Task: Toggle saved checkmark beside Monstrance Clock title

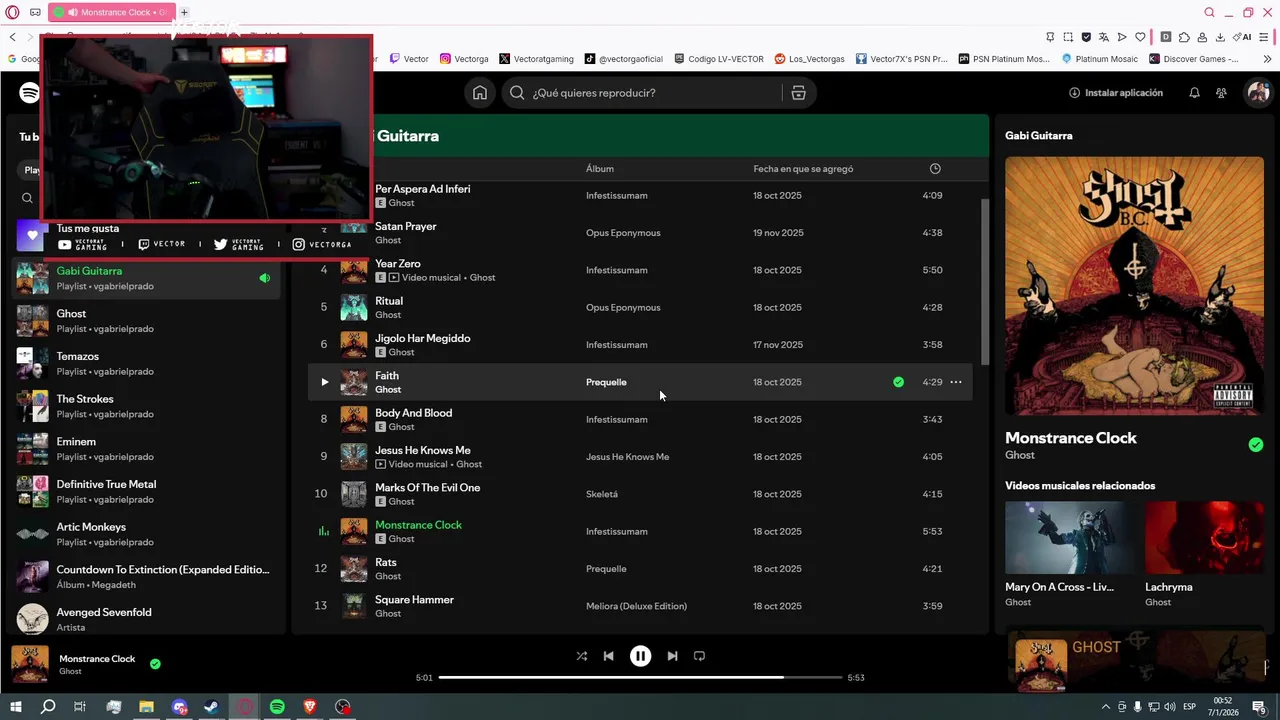Action: pyautogui.click(x=1256, y=445)
